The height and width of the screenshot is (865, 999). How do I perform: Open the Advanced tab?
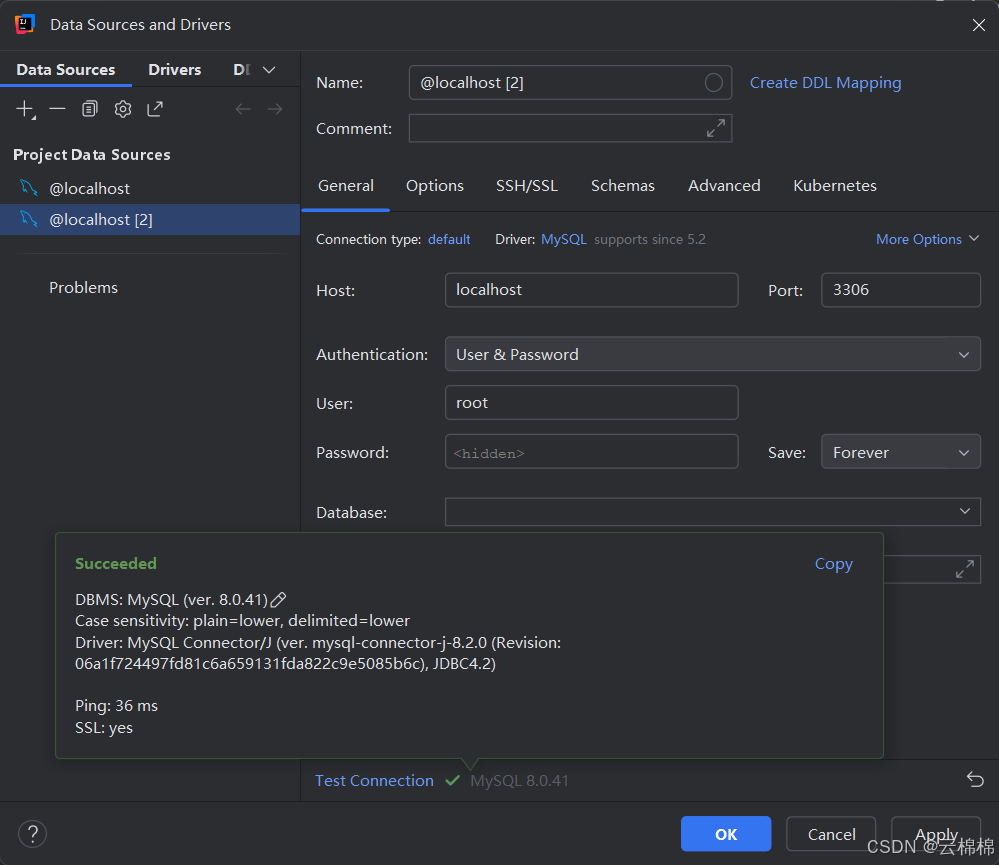pyautogui.click(x=724, y=185)
